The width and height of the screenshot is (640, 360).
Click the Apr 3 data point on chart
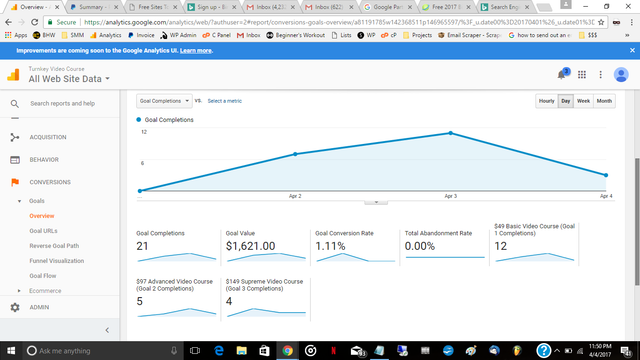451,133
